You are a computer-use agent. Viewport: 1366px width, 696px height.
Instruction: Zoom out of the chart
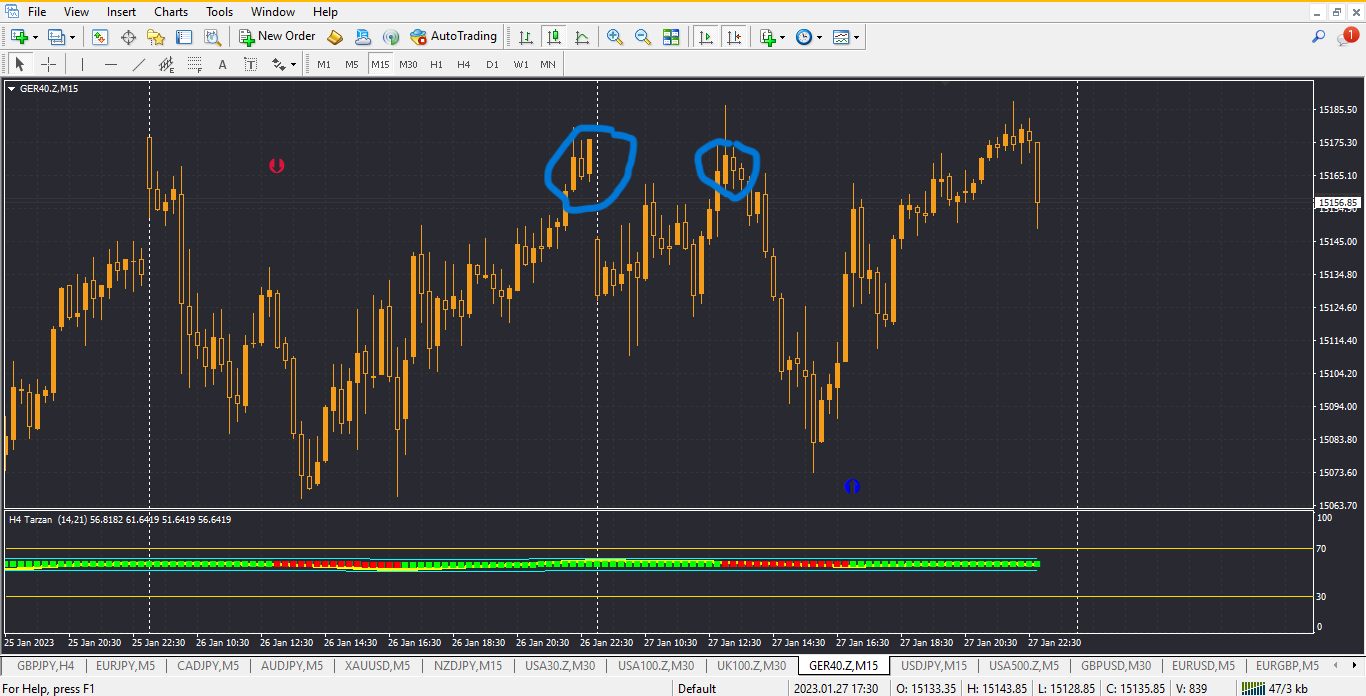point(643,37)
